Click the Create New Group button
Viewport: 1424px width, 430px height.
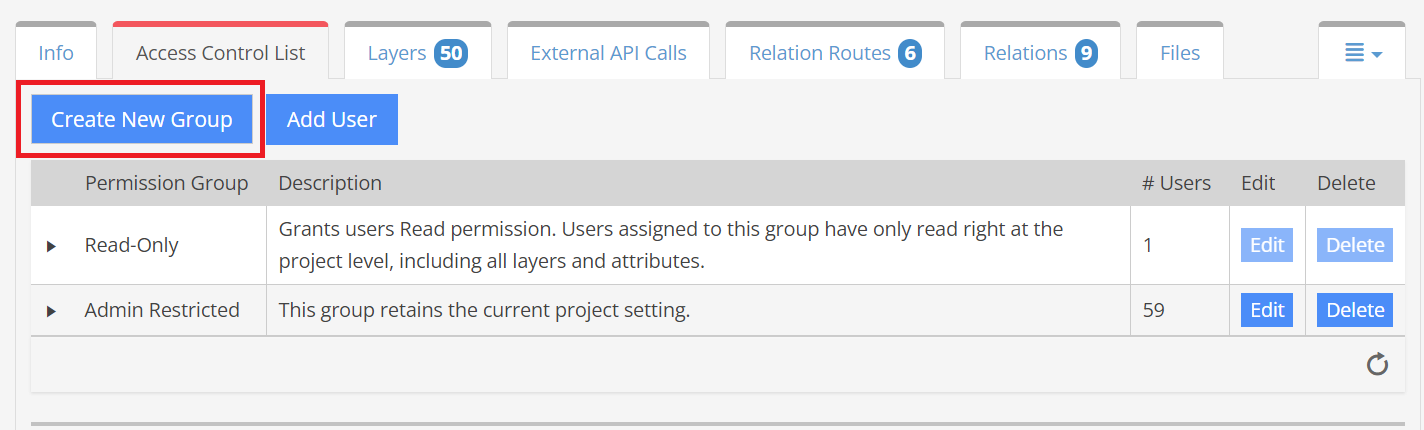click(142, 120)
